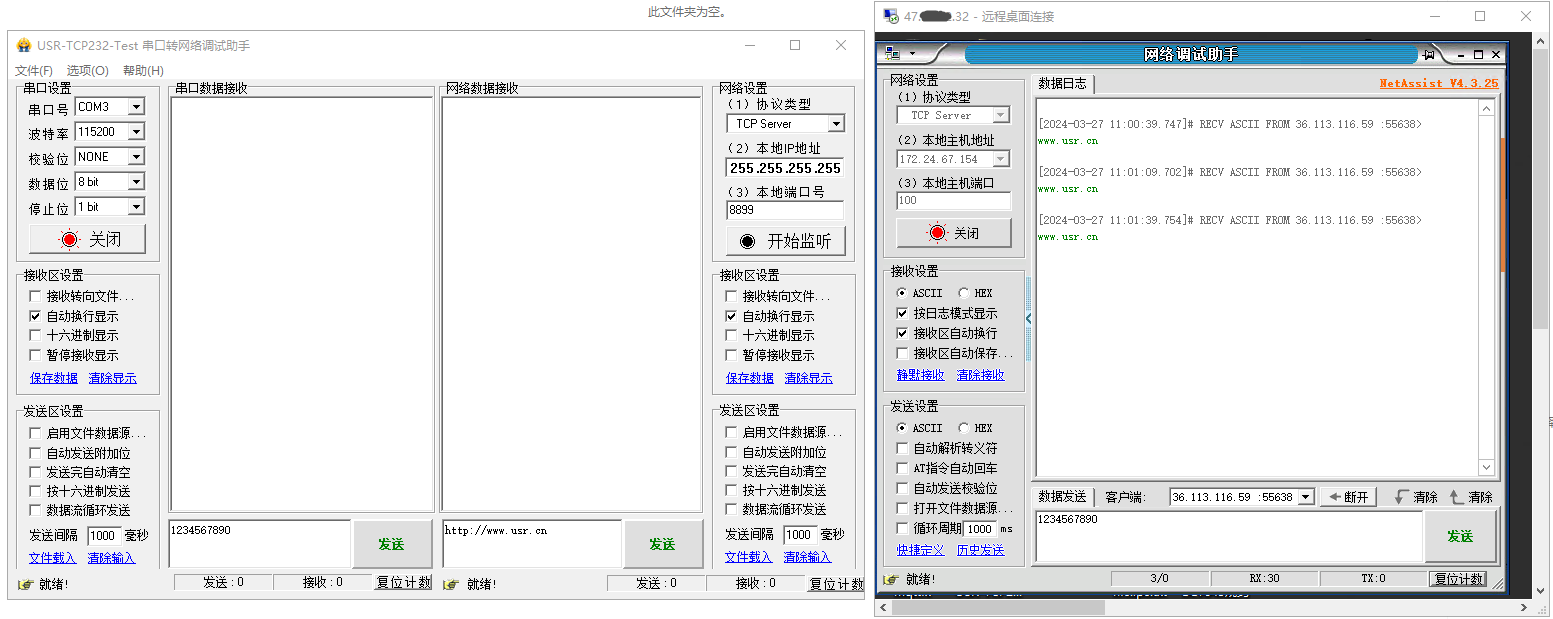Open the 选项(O) menu

[x=88, y=71]
